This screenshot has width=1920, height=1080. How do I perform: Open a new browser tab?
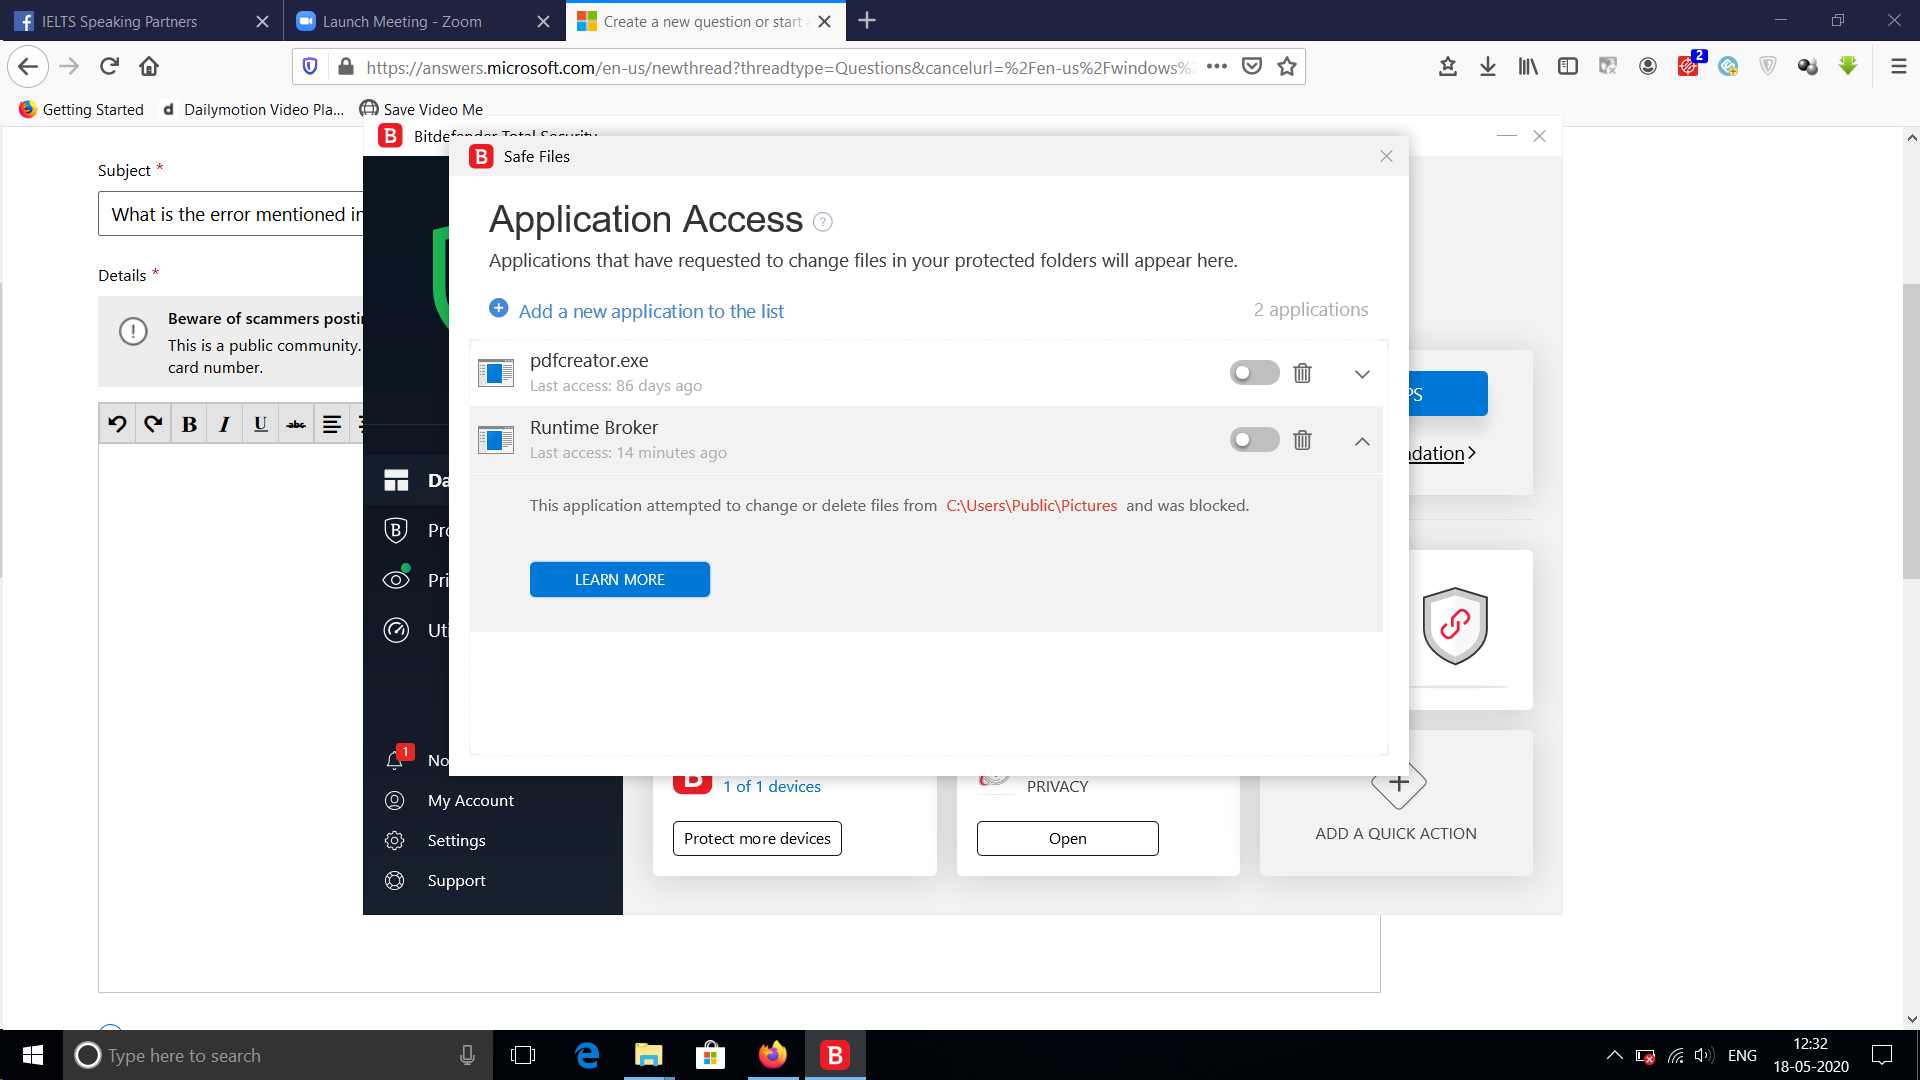(867, 21)
